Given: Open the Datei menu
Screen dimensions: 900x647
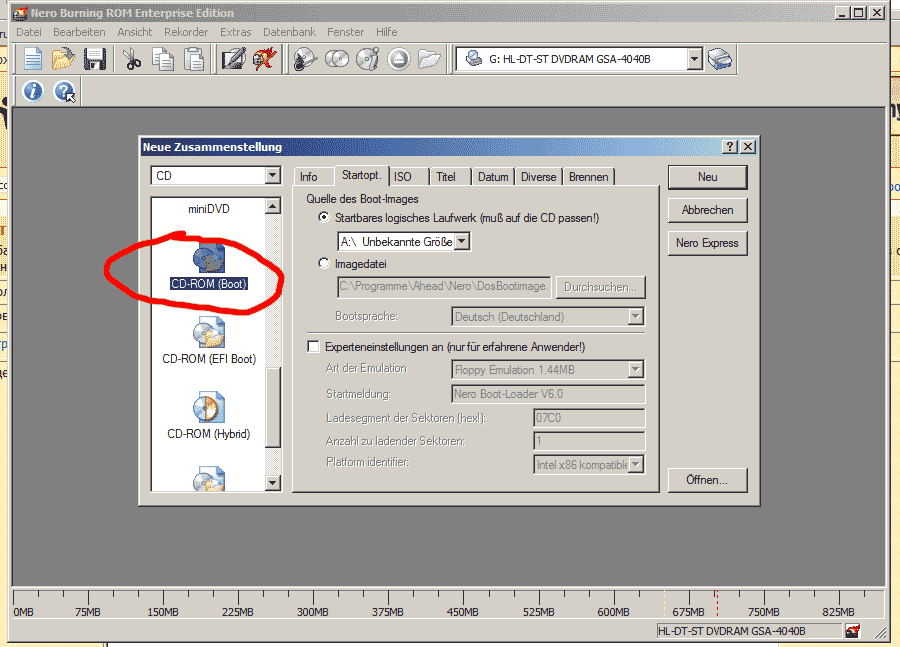Looking at the screenshot, I should 29,32.
